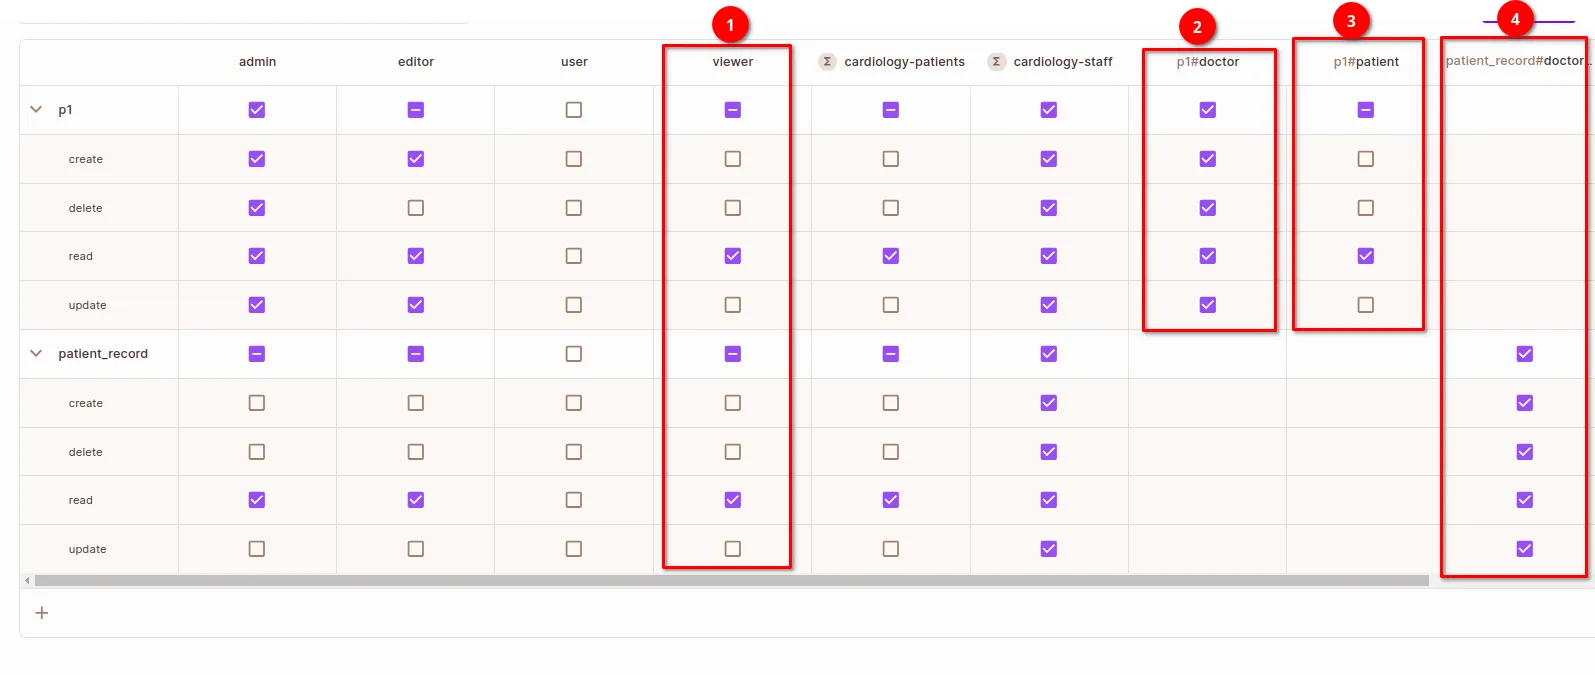Uncheck p1 create permission for admin

[257, 159]
